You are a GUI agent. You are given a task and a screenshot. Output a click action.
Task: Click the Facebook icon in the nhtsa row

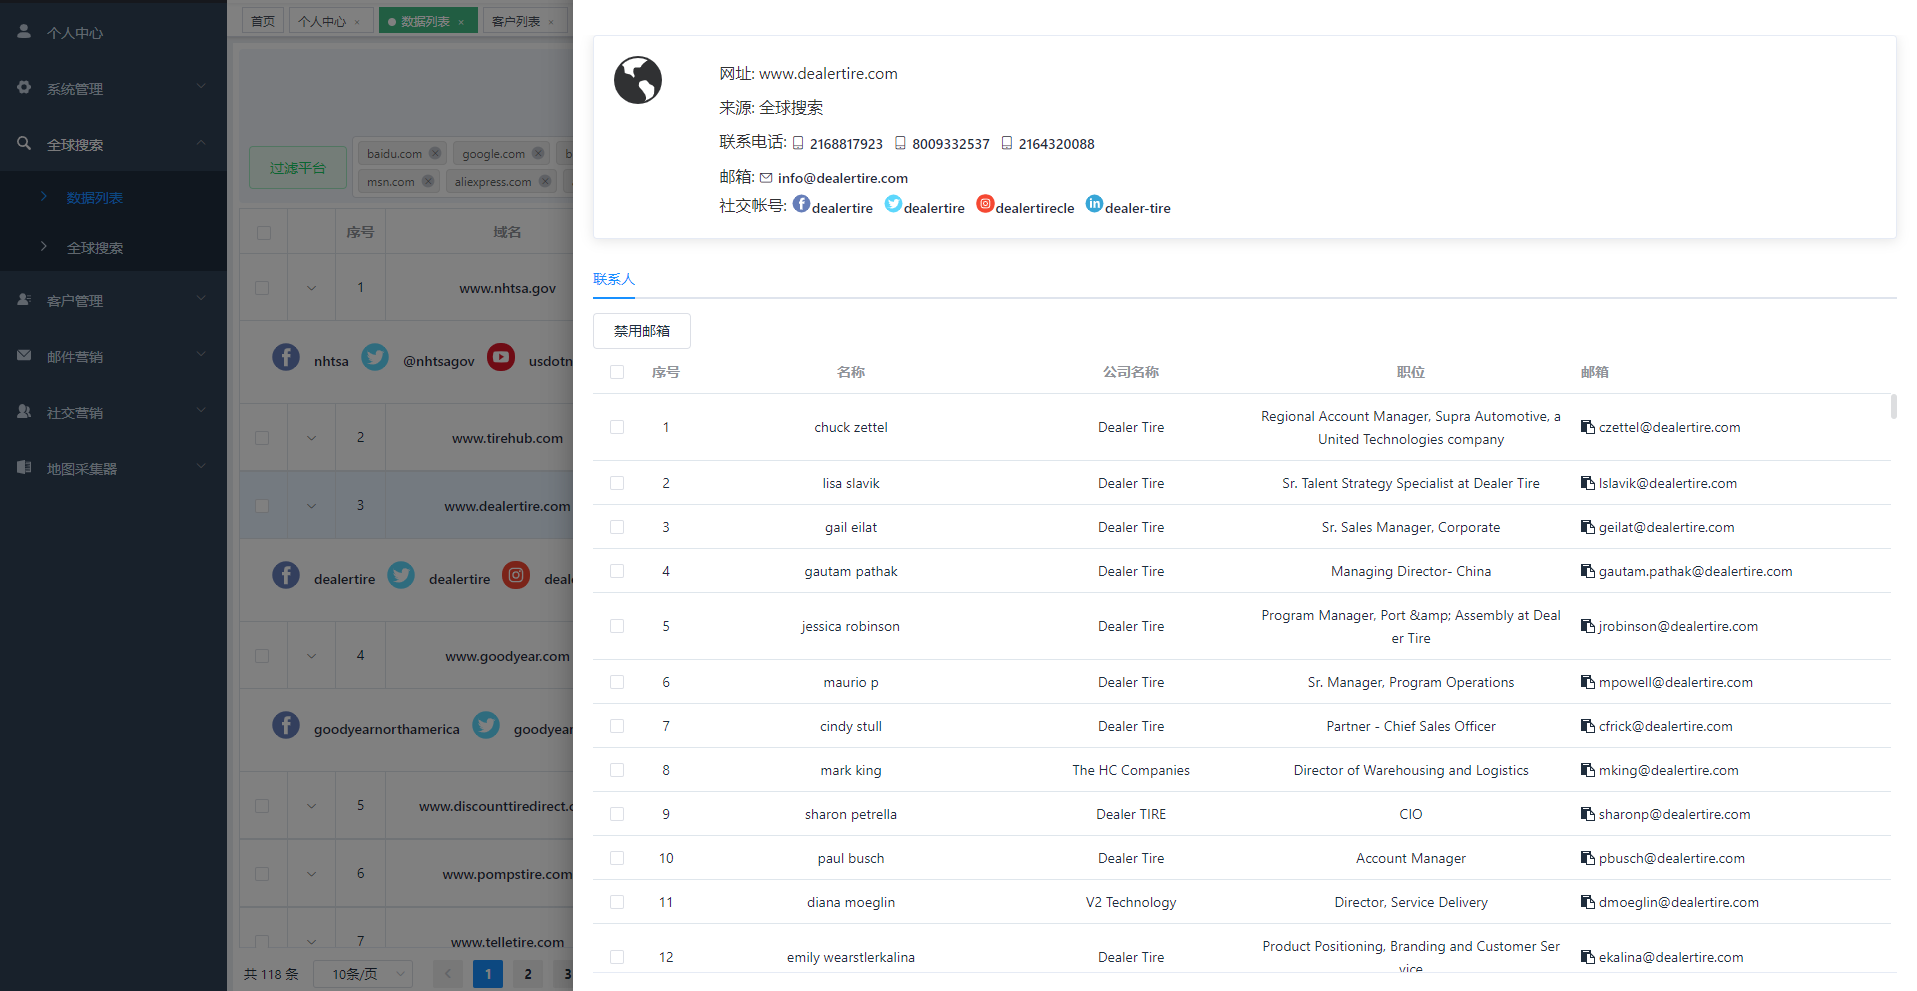coord(286,357)
